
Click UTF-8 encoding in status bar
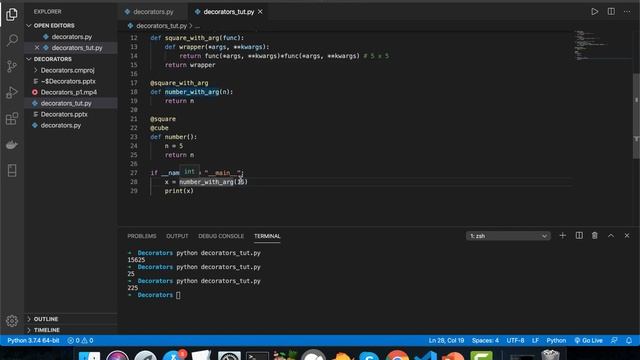[x=515, y=340]
